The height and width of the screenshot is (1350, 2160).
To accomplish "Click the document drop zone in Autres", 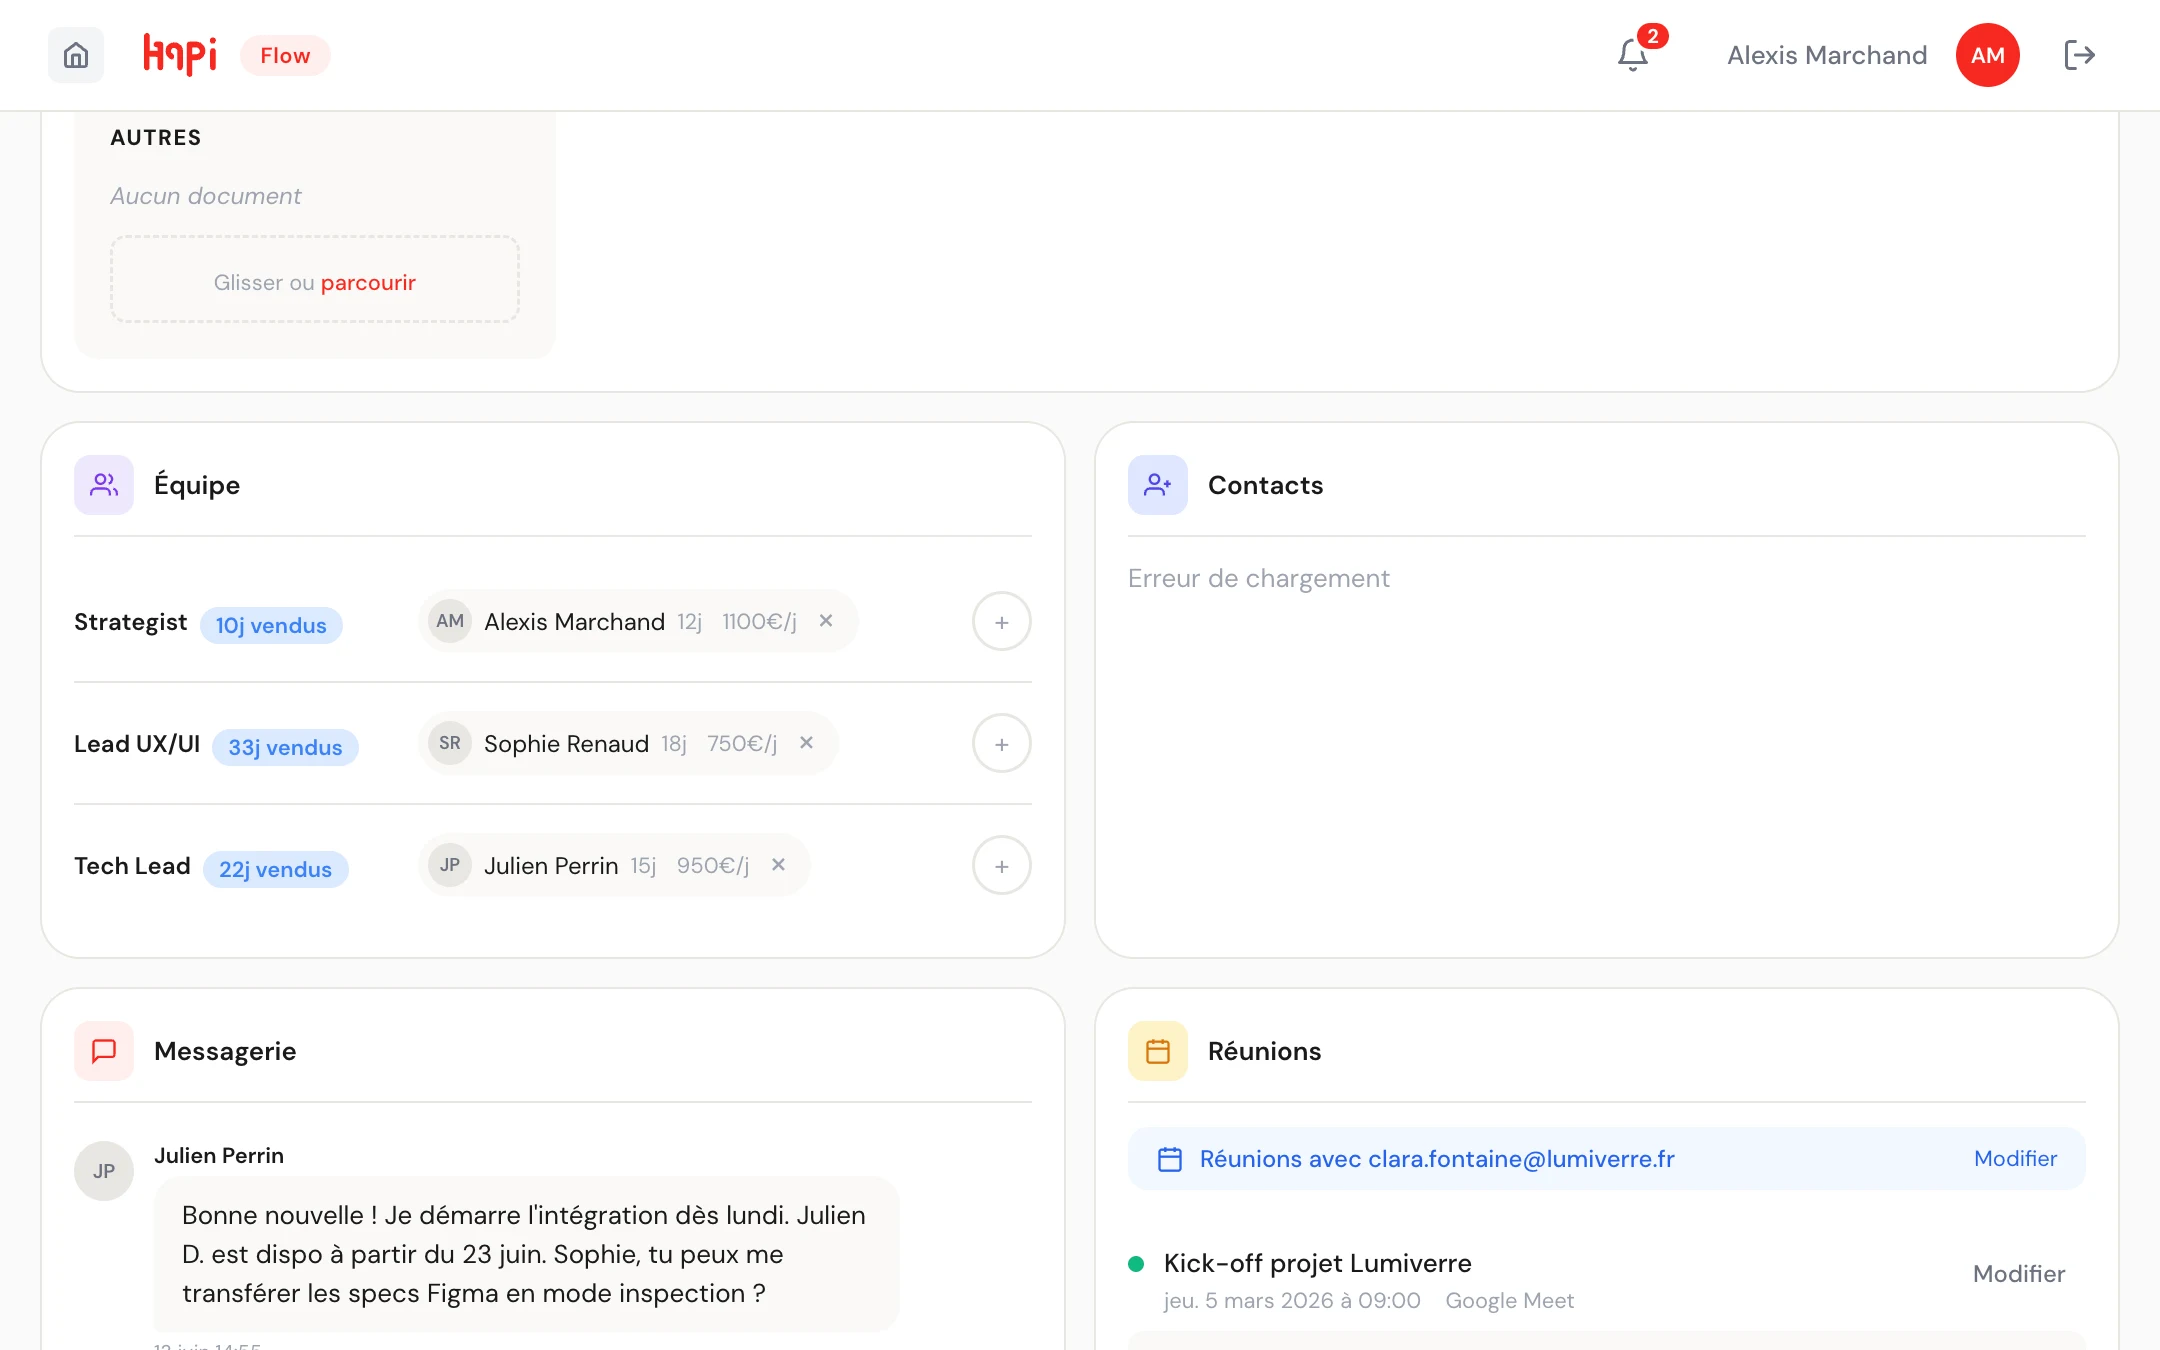I will (x=315, y=279).
